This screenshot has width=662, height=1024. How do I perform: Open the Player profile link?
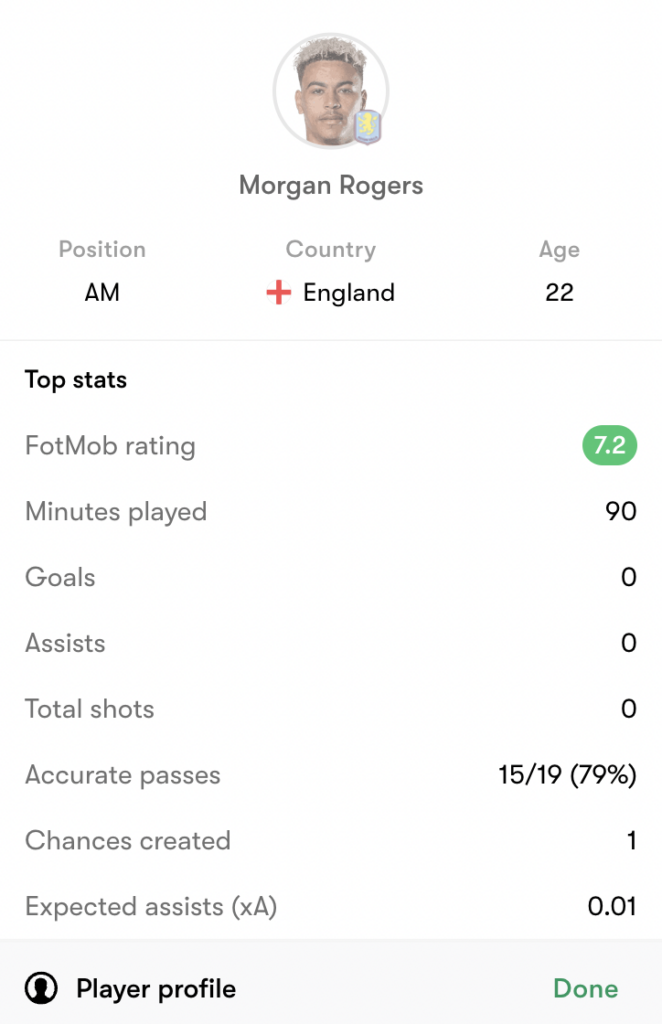156,989
